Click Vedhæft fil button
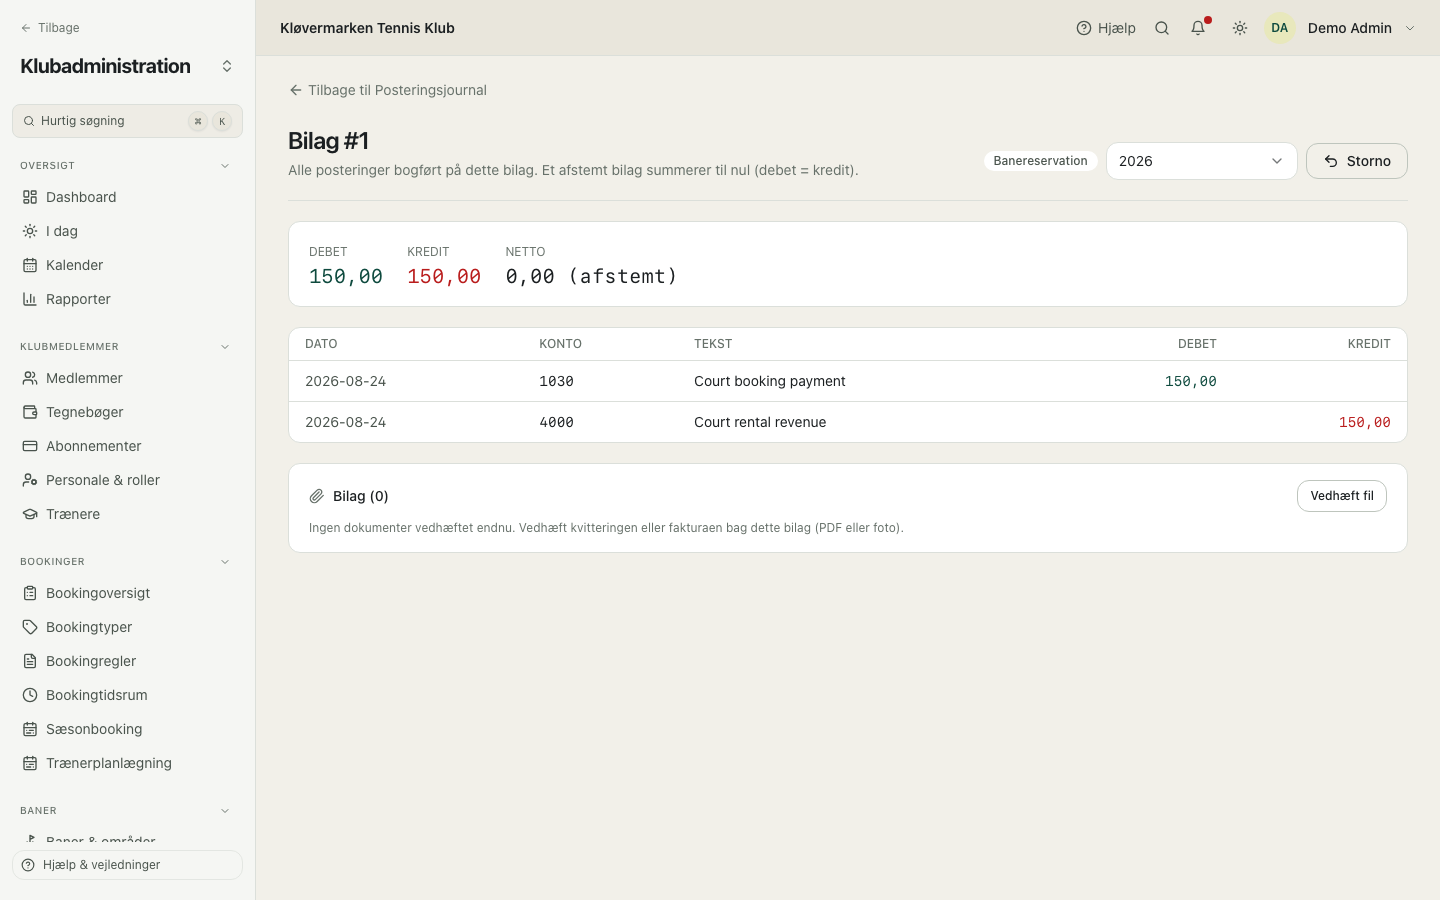The width and height of the screenshot is (1440, 900). coord(1342,496)
